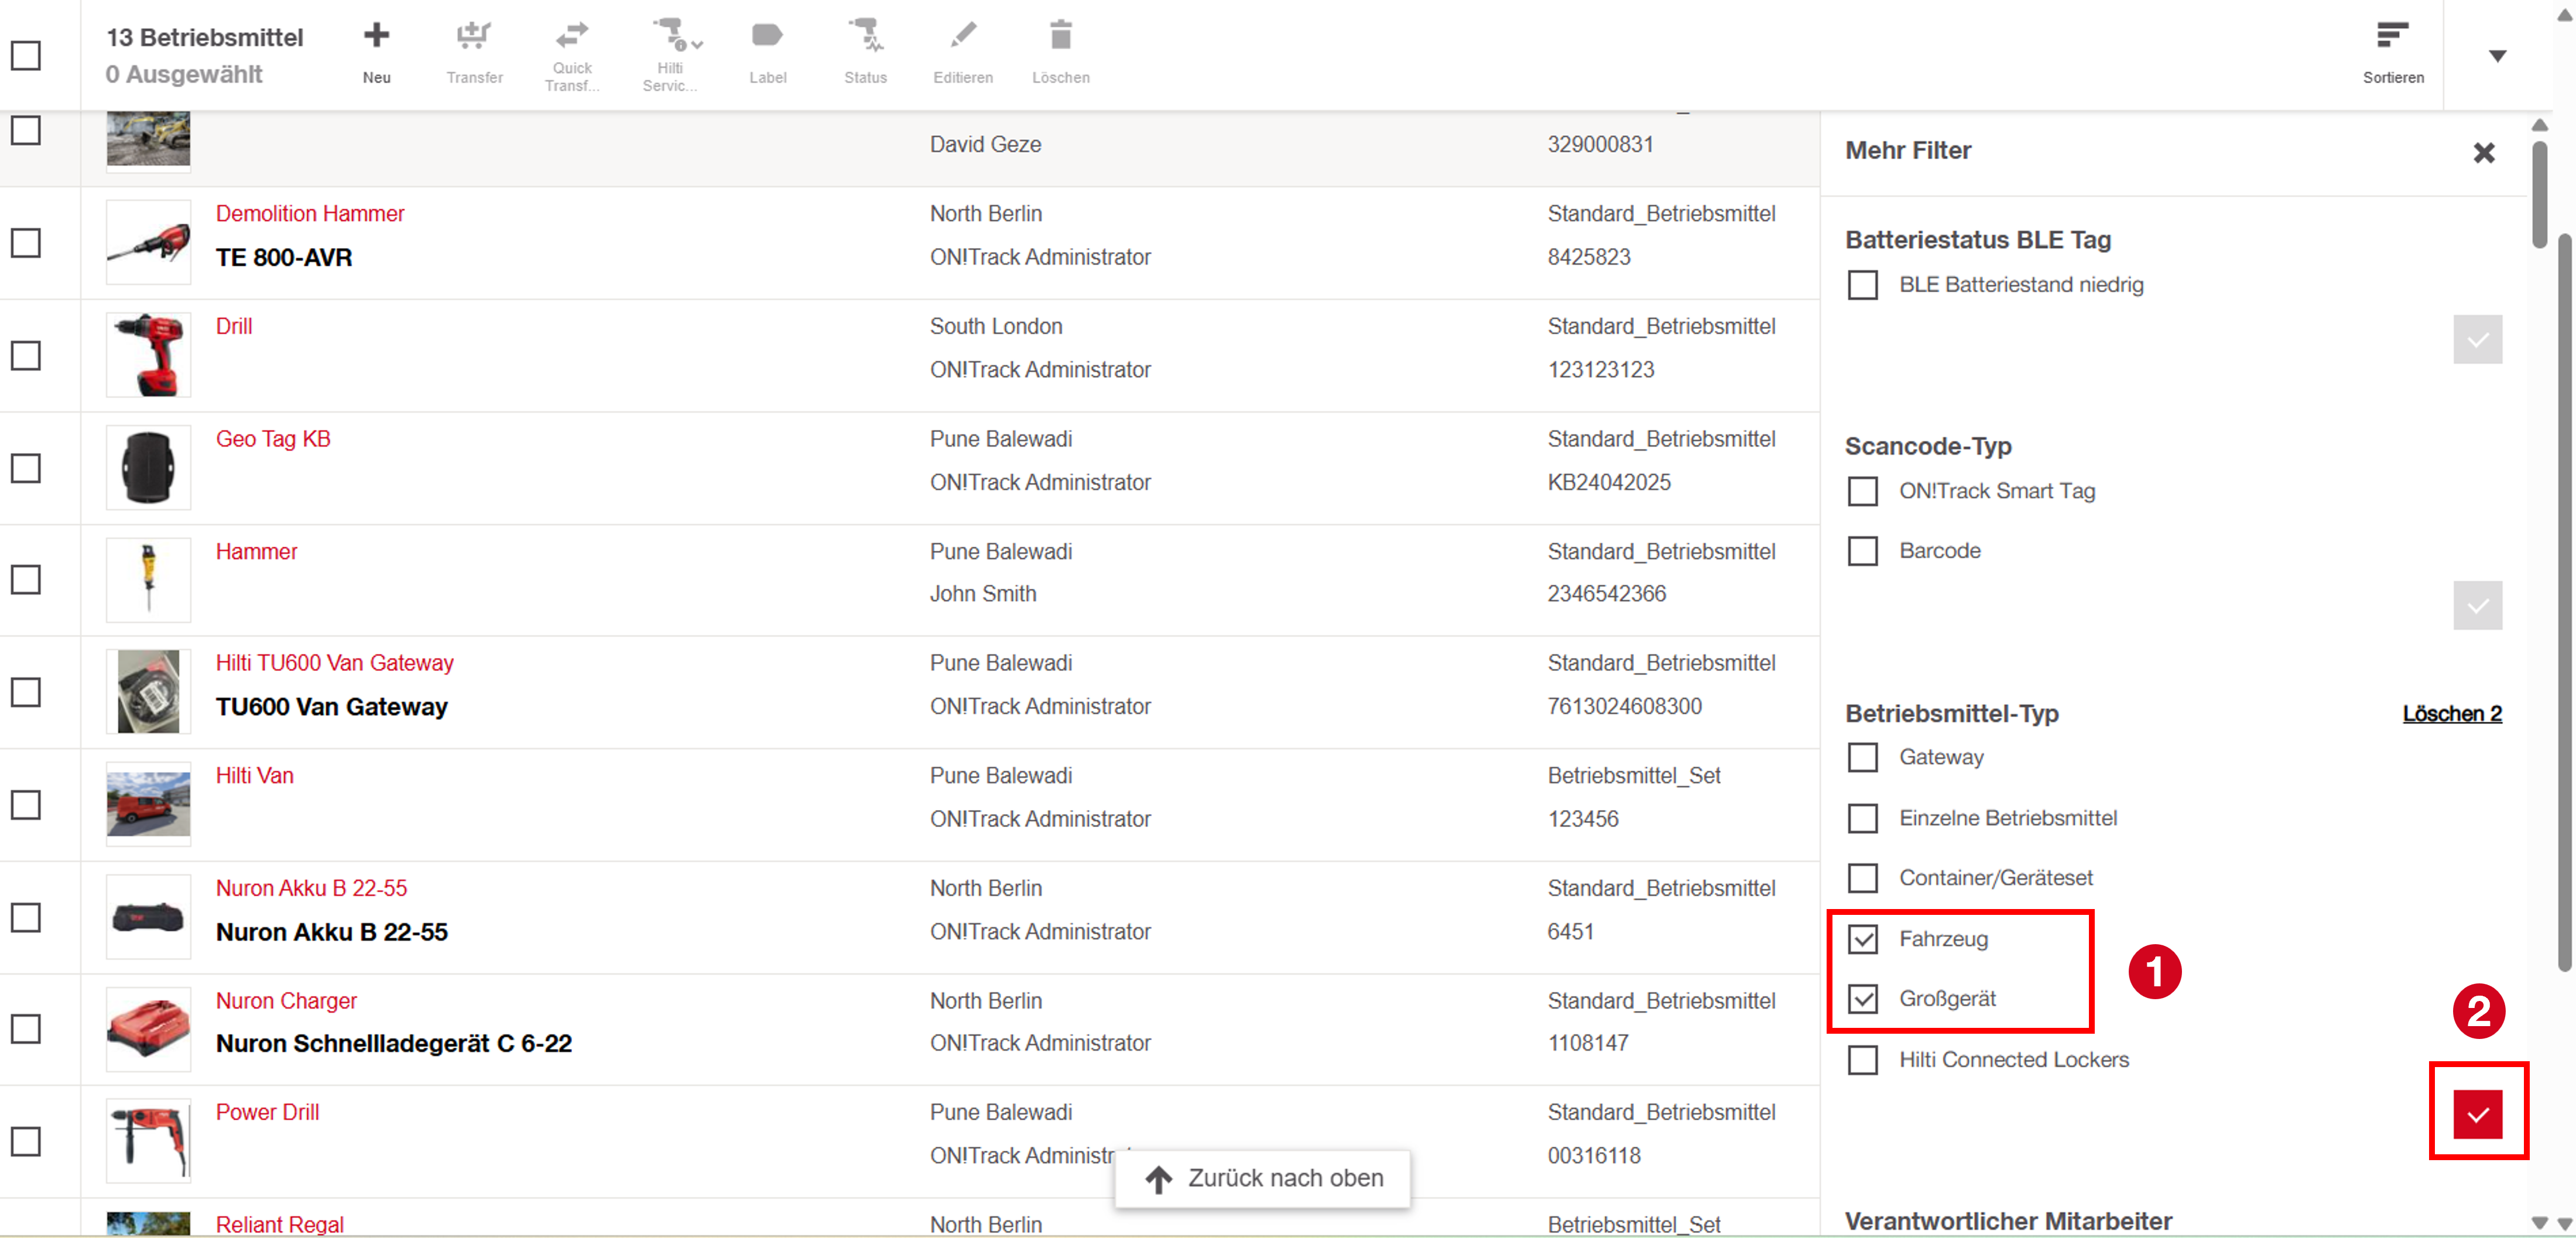Open the Drill asset link
The width and height of the screenshot is (2576, 1238).
click(x=234, y=327)
